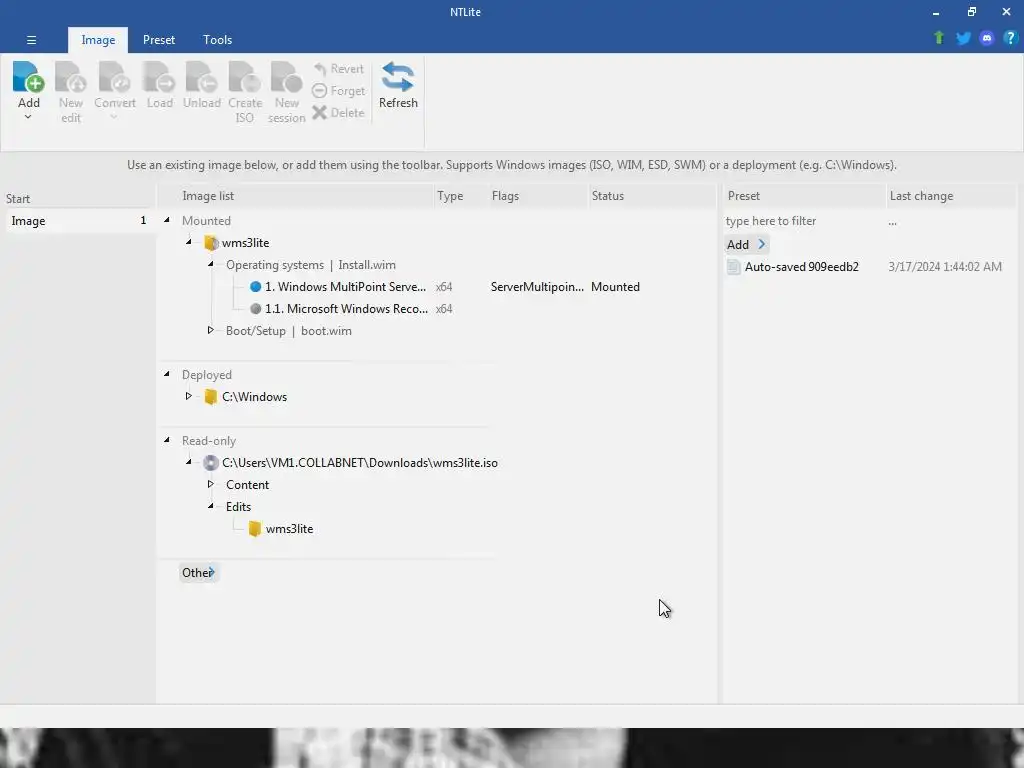The width and height of the screenshot is (1024, 768).
Task: Open the dropdown arrow under Add
Action: pos(28,118)
